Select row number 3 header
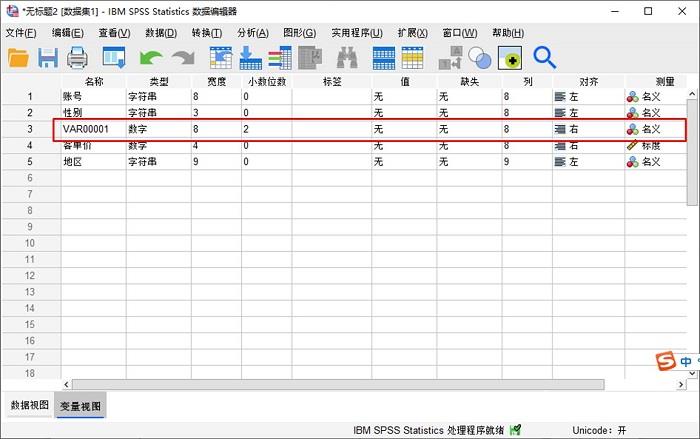 pyautogui.click(x=30, y=129)
